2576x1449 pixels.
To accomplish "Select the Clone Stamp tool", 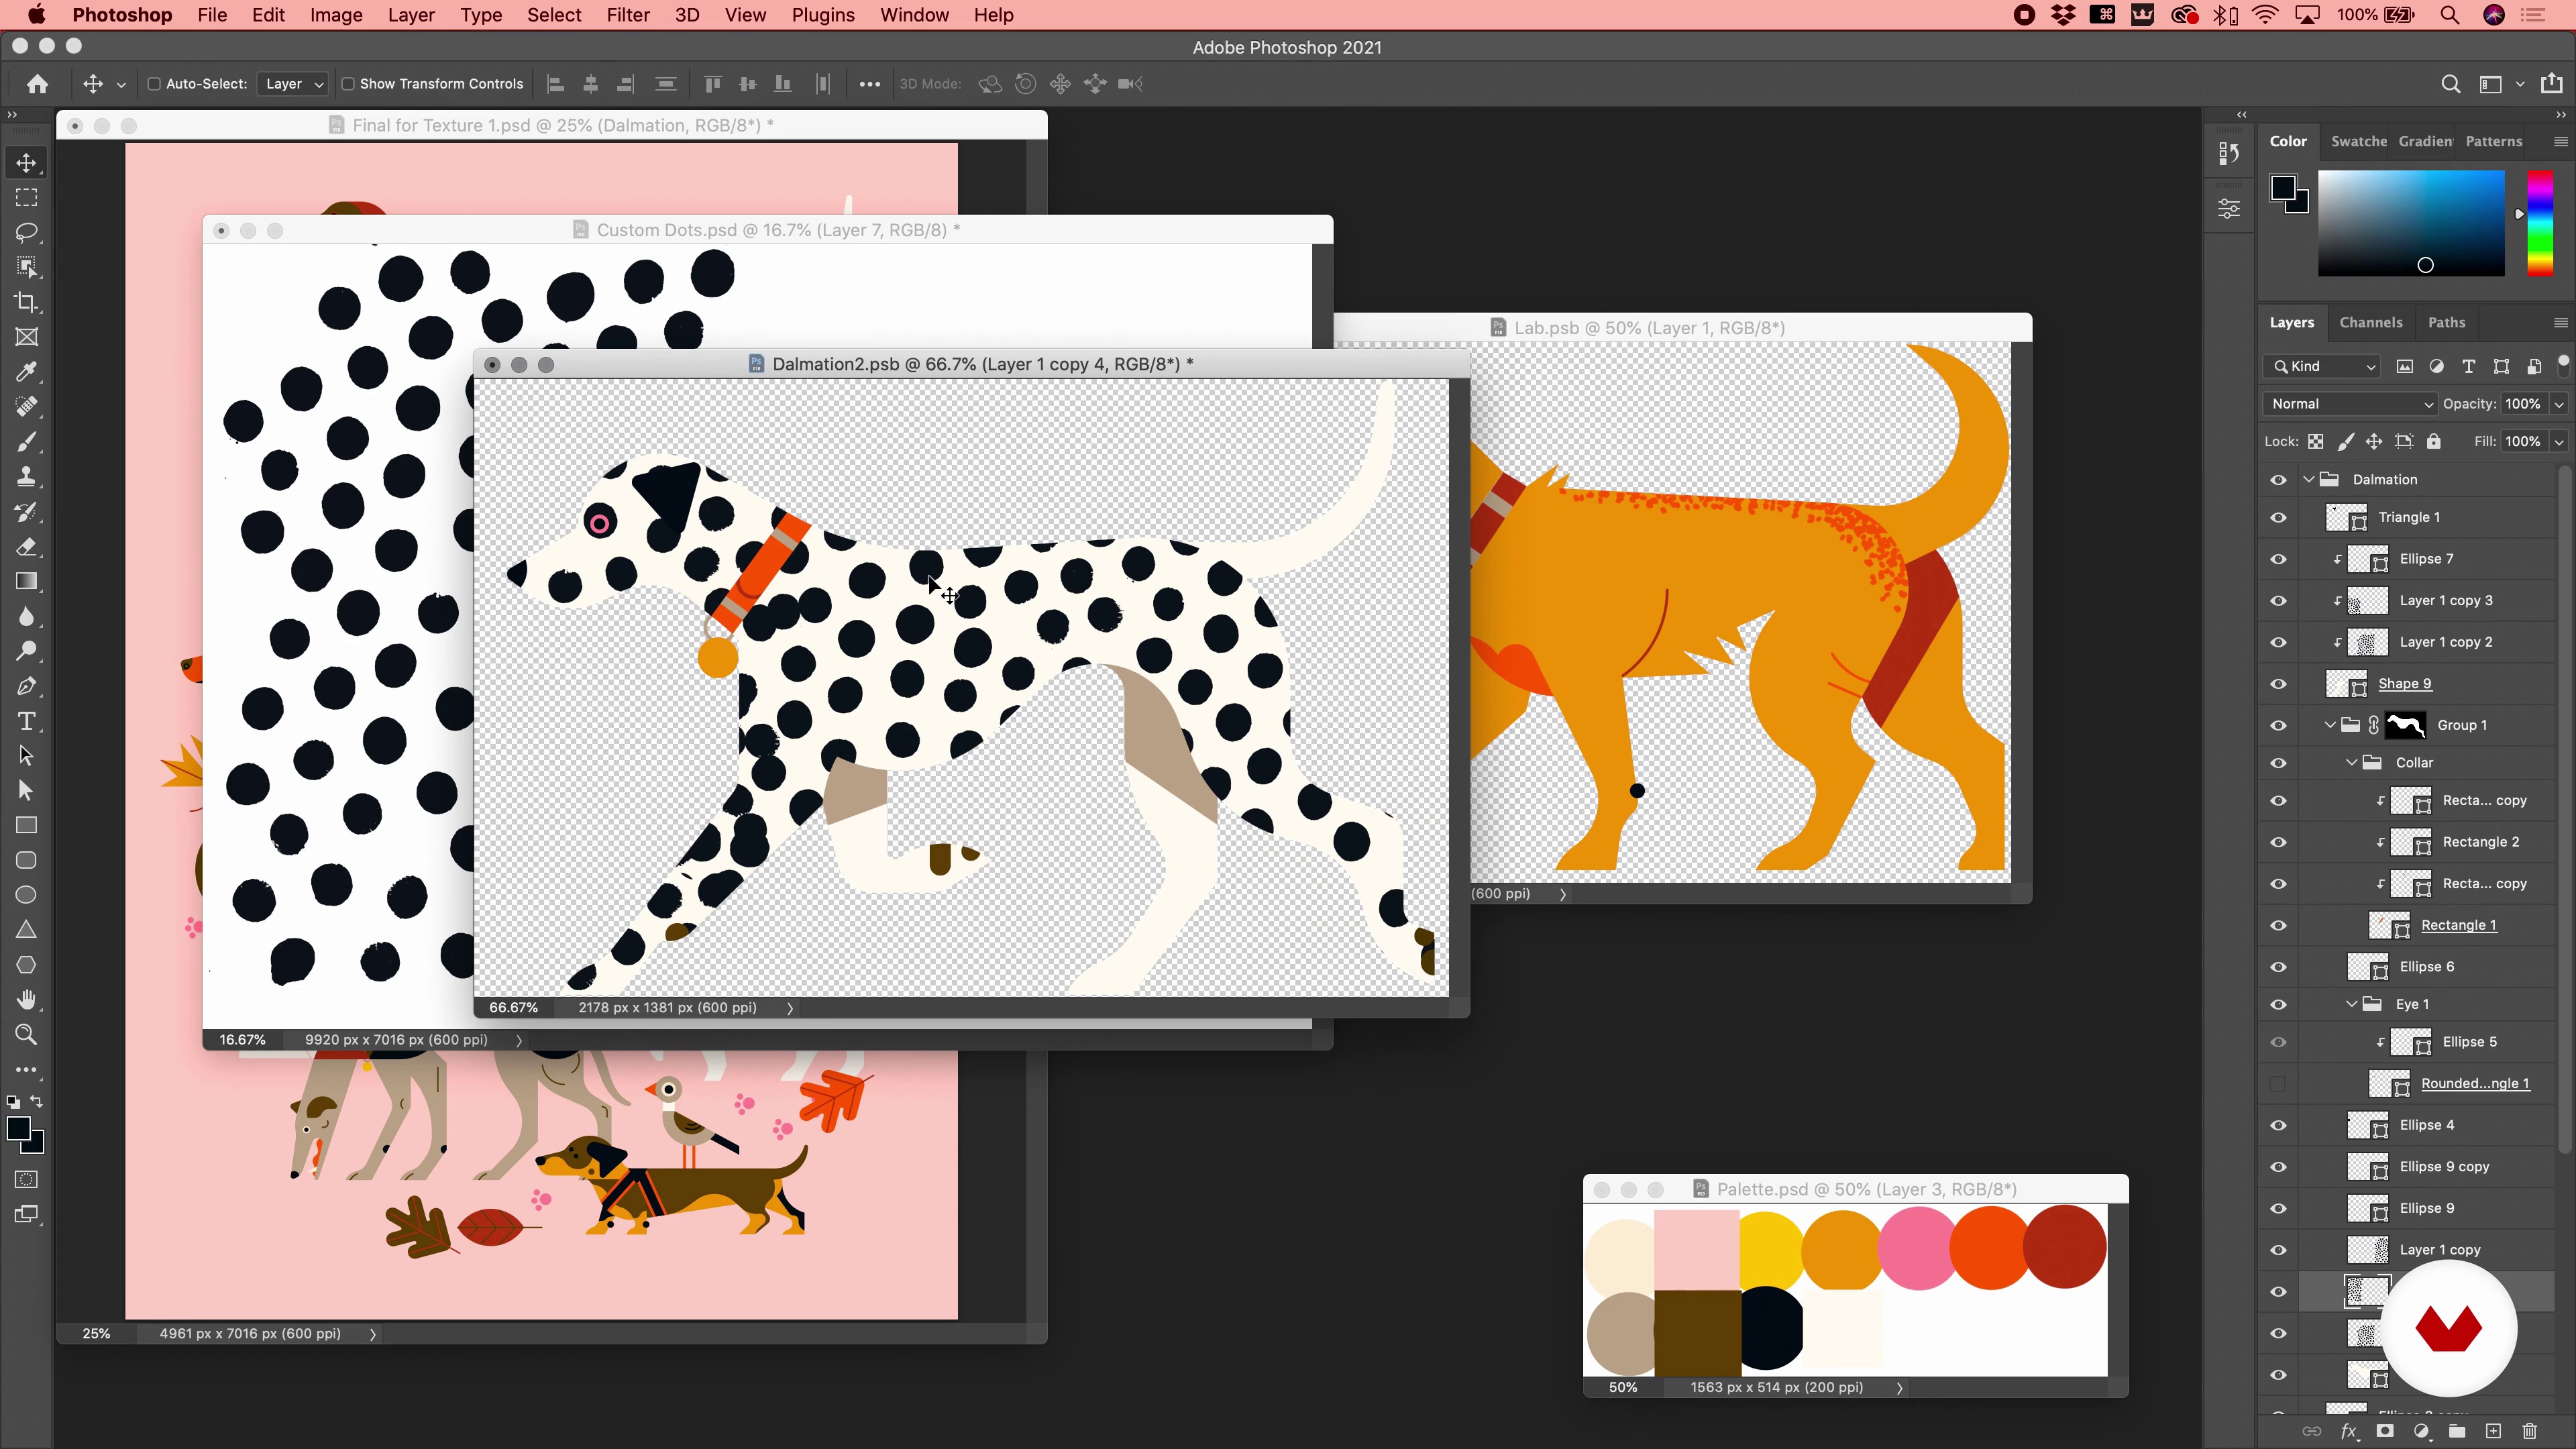I will coord(27,477).
